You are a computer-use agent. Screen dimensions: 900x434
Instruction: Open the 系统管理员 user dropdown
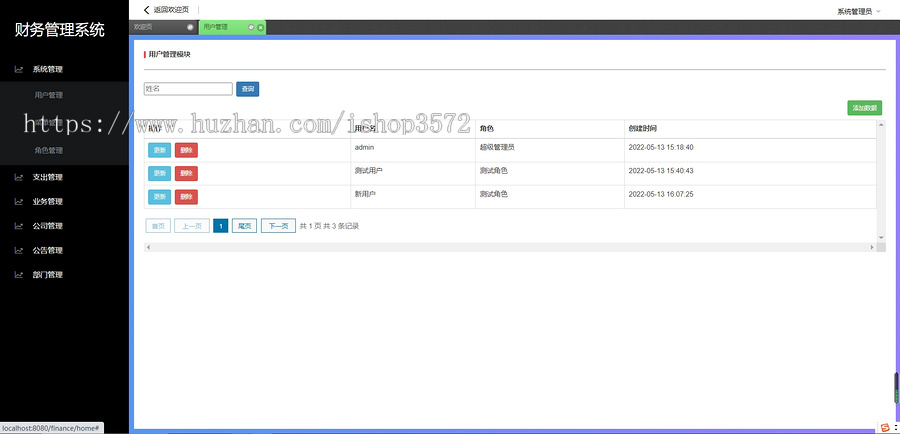858,11
